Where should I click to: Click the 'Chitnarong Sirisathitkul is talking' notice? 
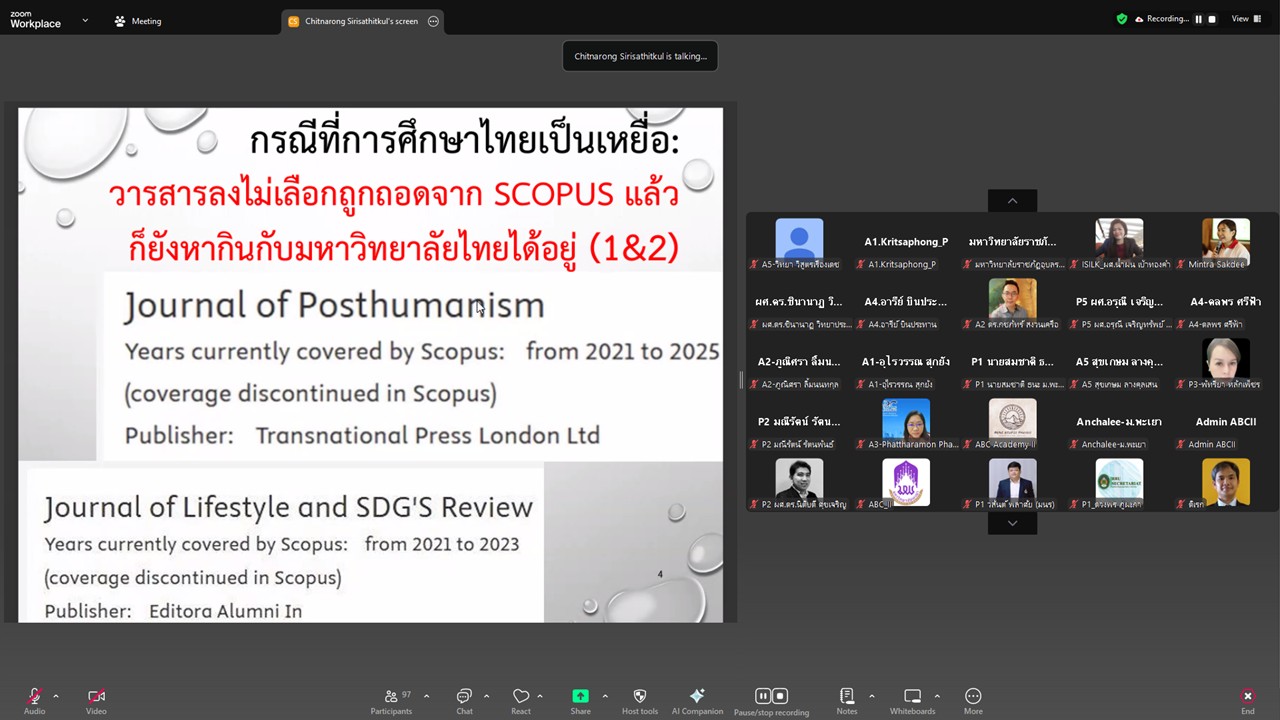[640, 56]
